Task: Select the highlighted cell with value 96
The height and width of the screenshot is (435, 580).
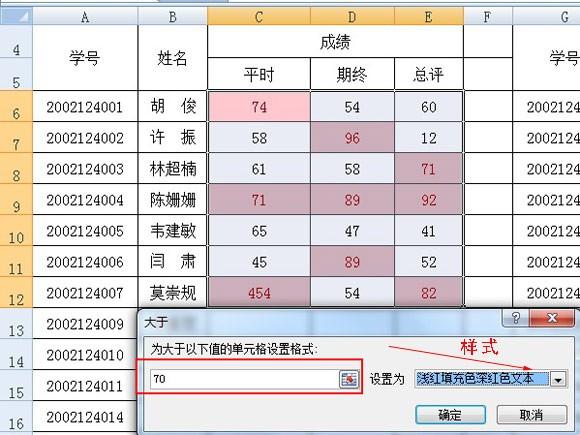Action: [x=353, y=138]
